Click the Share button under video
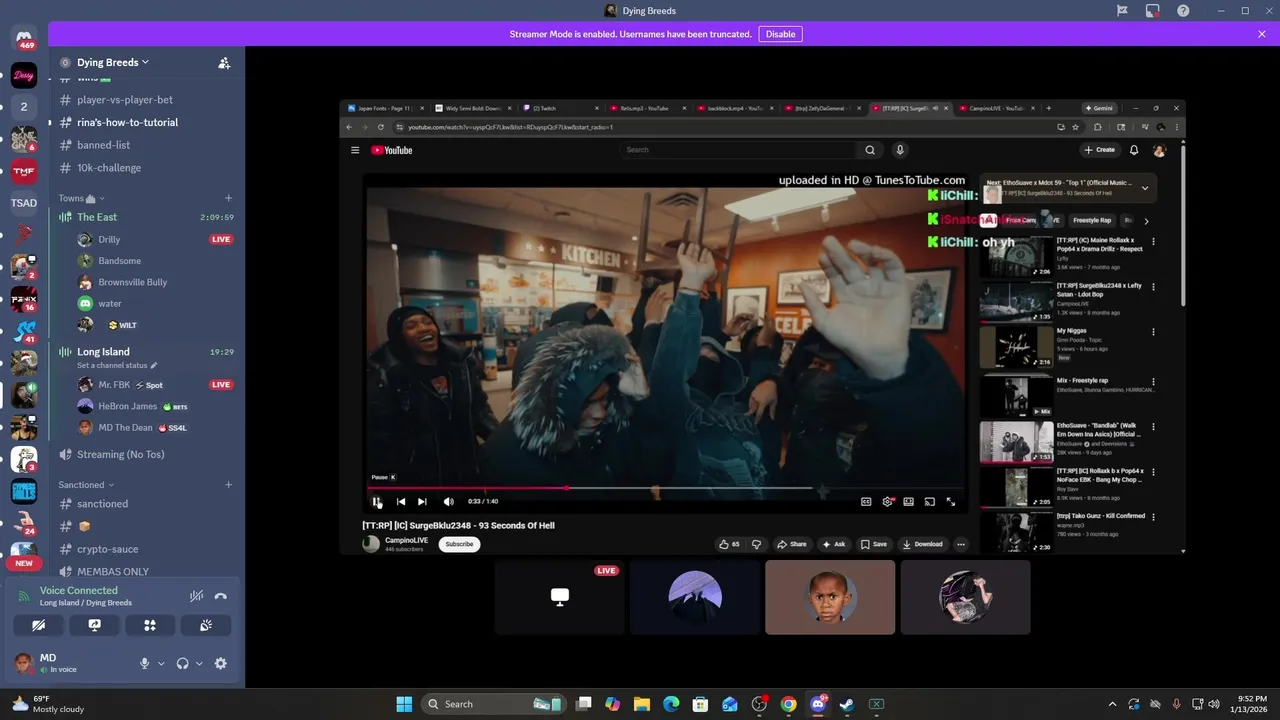1280x720 pixels. point(791,544)
